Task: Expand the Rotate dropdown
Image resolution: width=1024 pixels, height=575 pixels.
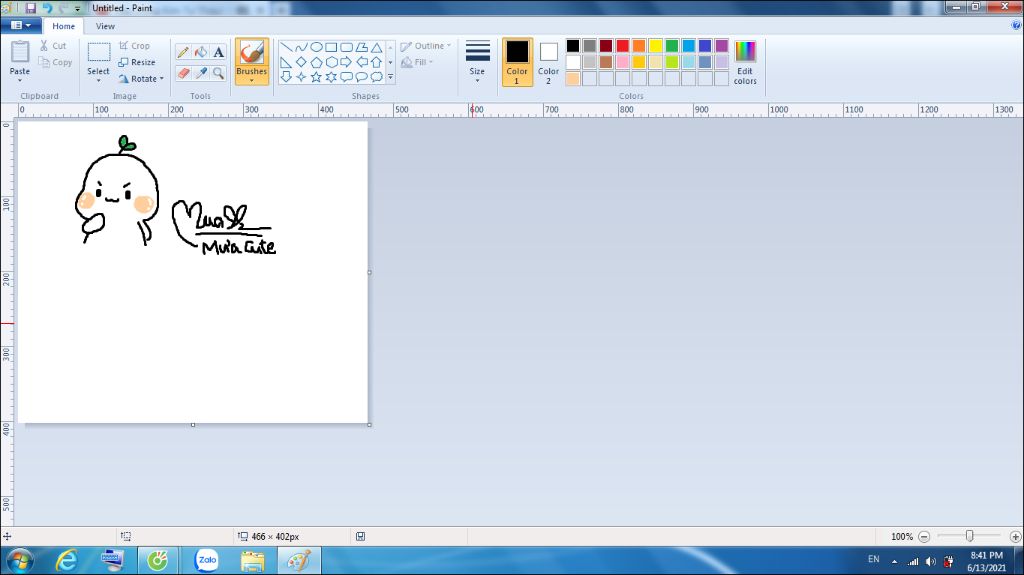Action: tap(161, 78)
